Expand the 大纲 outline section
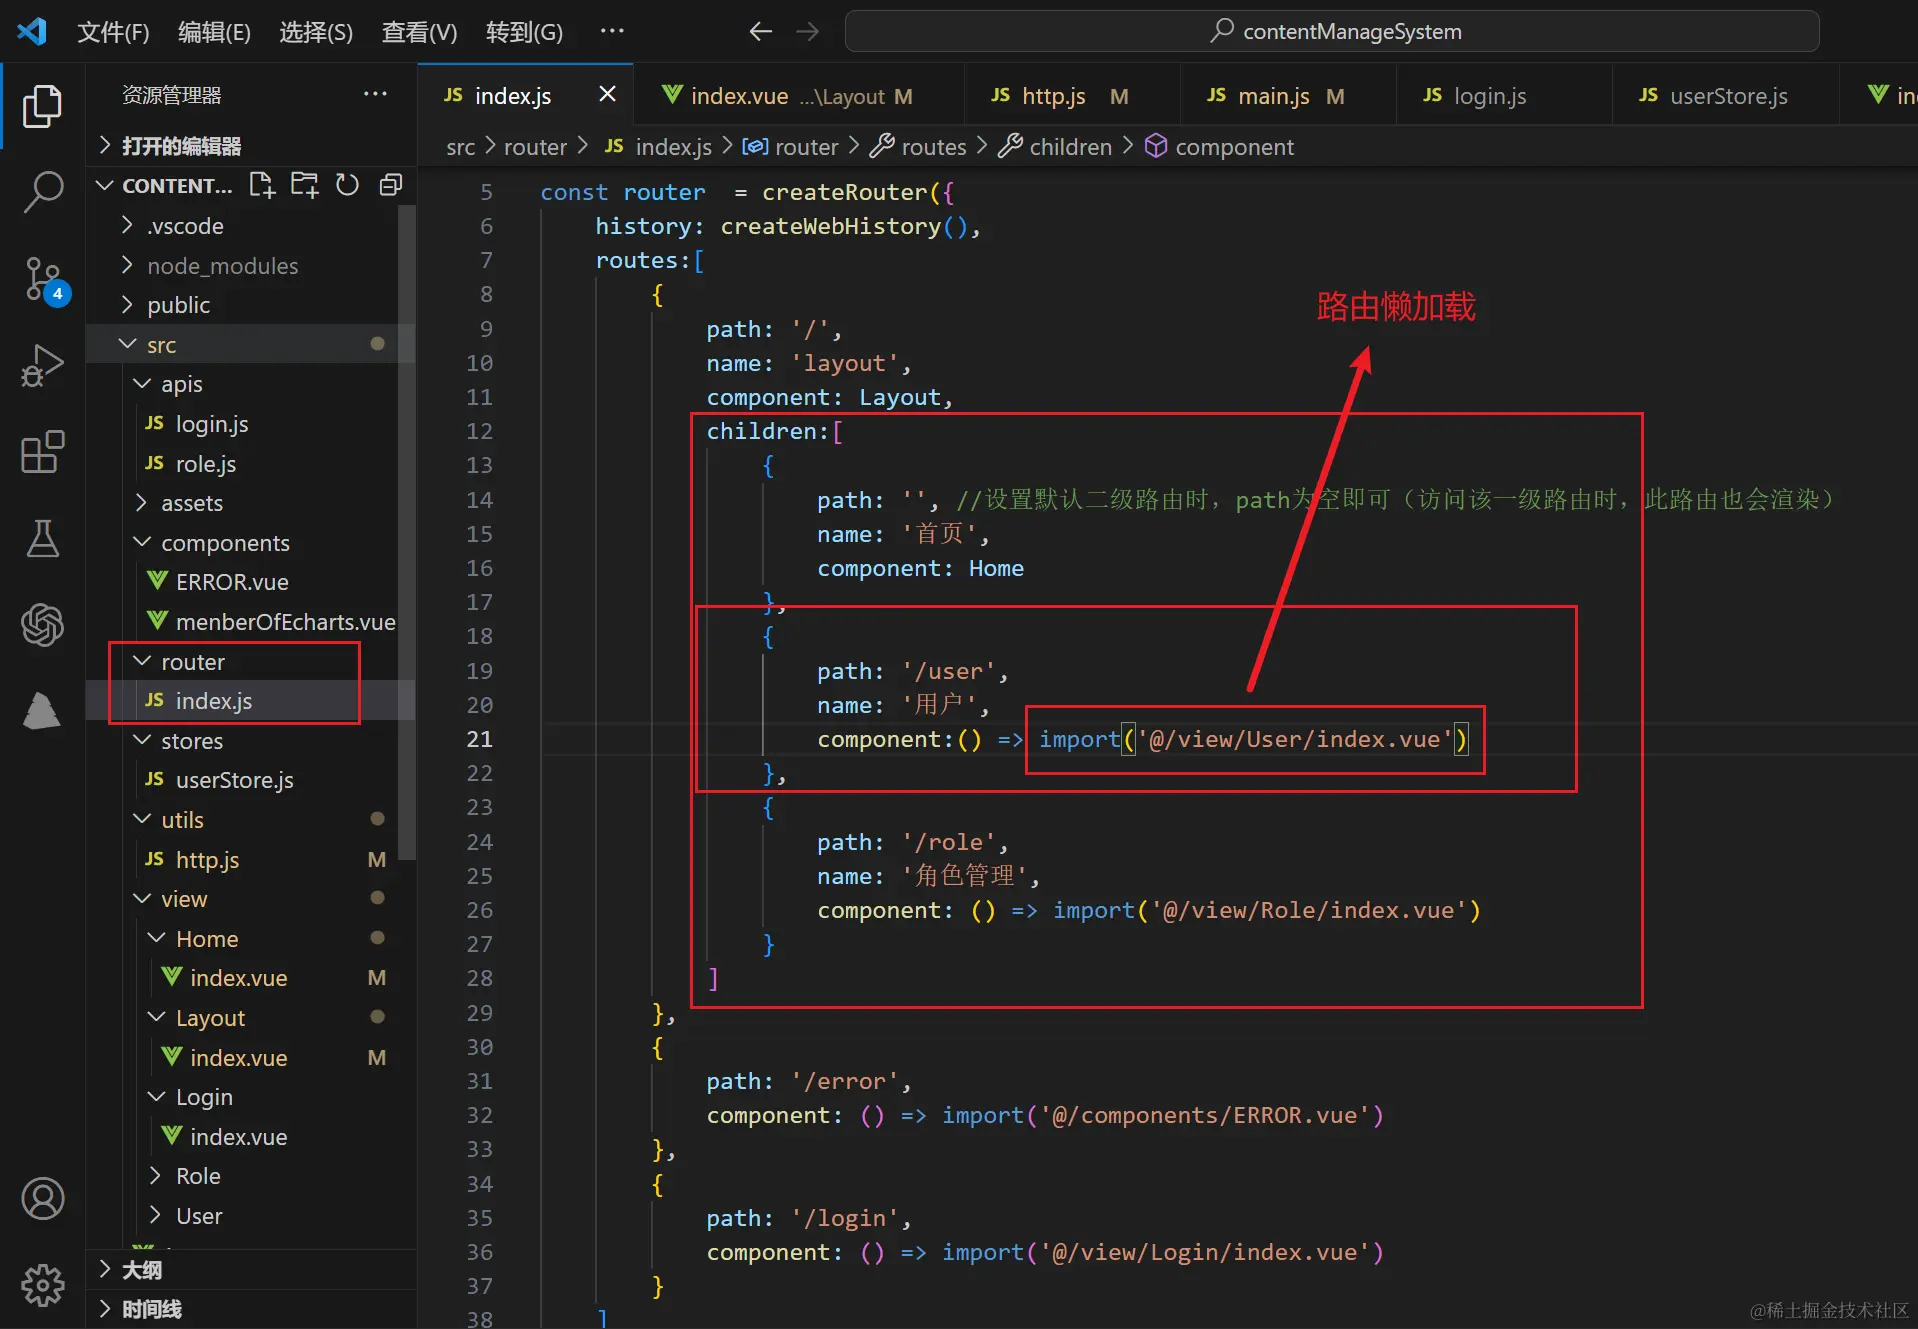1918x1329 pixels. coord(142,1270)
